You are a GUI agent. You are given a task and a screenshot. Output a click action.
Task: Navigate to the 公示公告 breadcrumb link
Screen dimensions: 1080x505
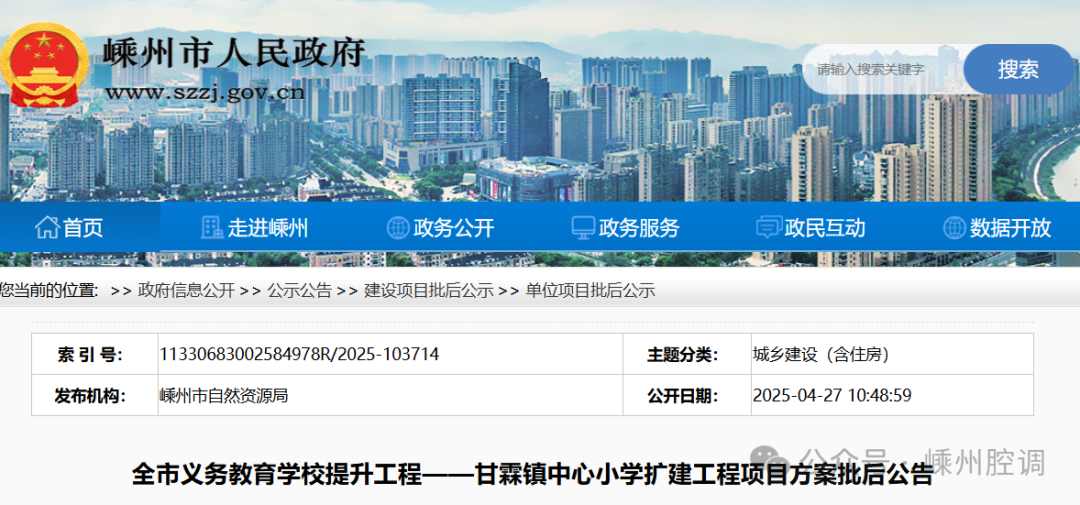(299, 290)
